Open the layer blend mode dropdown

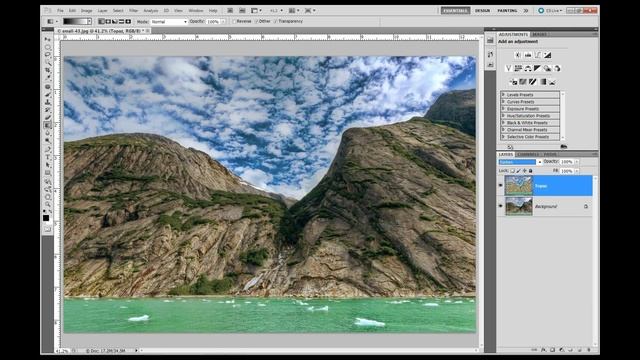(x=520, y=162)
